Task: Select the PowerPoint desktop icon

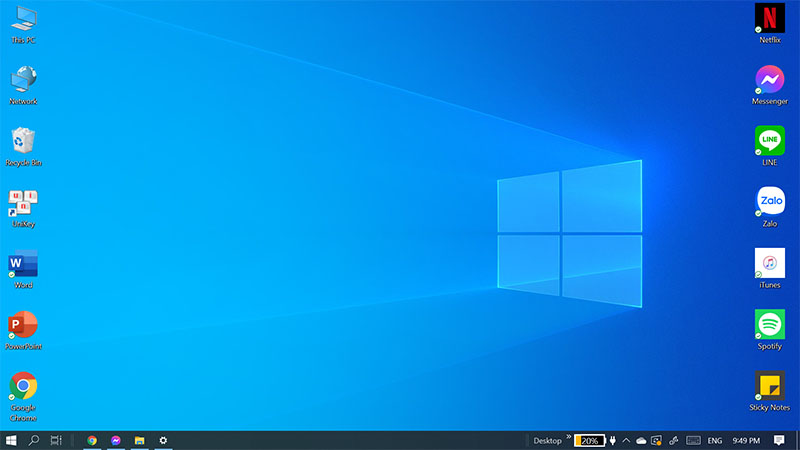Action: (x=23, y=330)
